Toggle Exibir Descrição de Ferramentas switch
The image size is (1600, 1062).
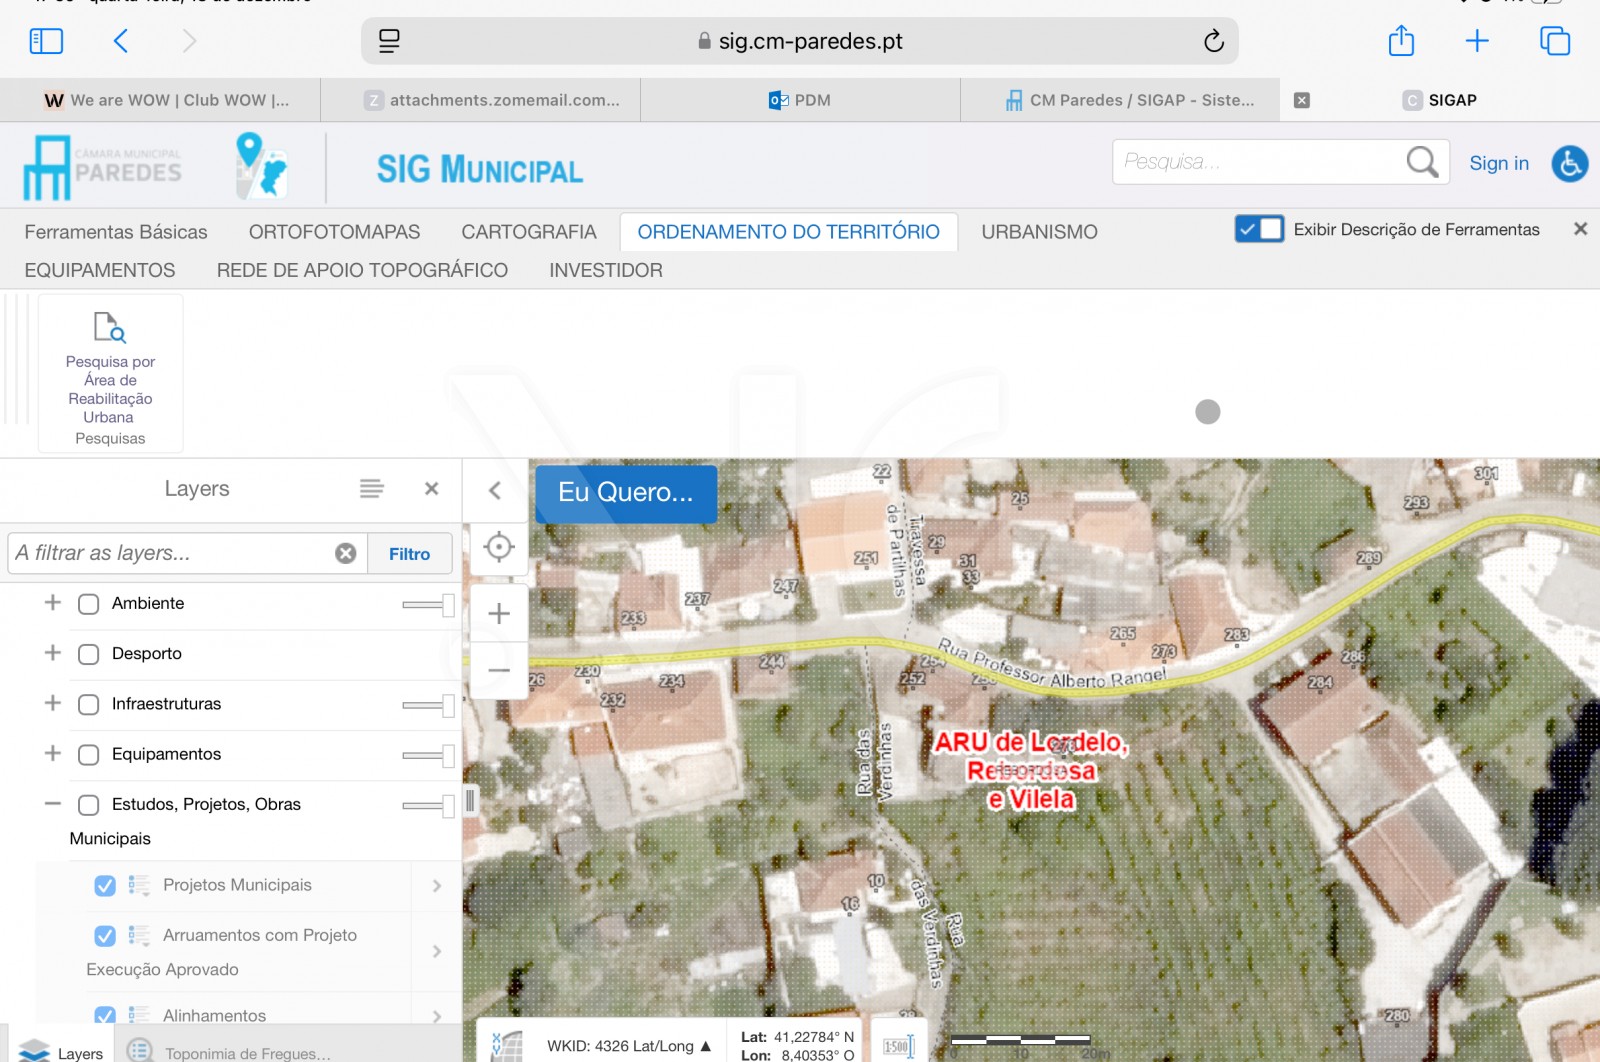coord(1259,229)
